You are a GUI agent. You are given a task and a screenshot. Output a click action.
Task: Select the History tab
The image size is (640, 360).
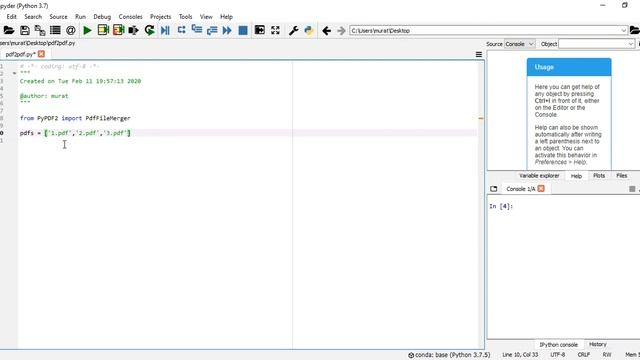click(598, 344)
